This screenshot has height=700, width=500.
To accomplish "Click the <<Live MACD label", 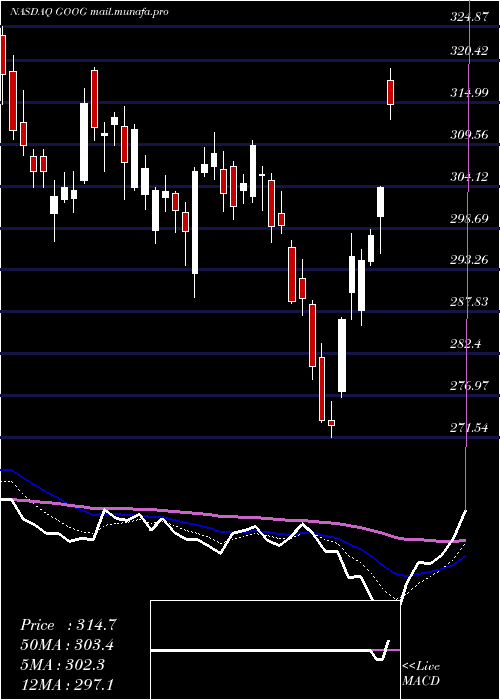I will click(421, 674).
